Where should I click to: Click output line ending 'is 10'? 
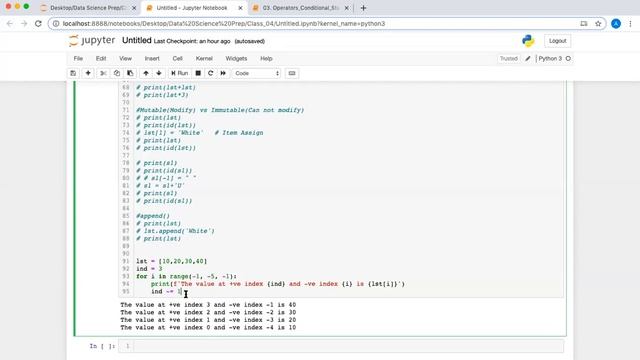tap(208, 327)
